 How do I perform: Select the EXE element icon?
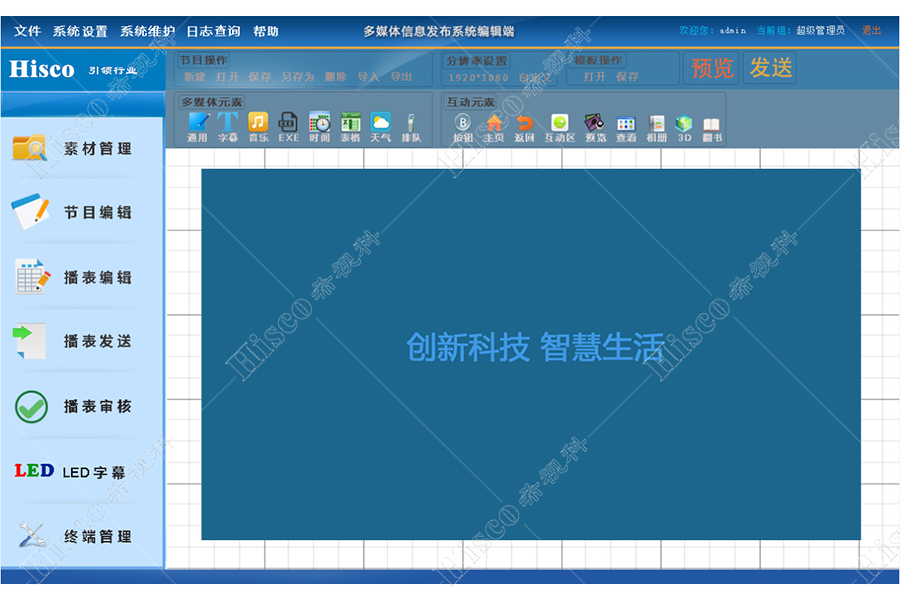click(288, 124)
